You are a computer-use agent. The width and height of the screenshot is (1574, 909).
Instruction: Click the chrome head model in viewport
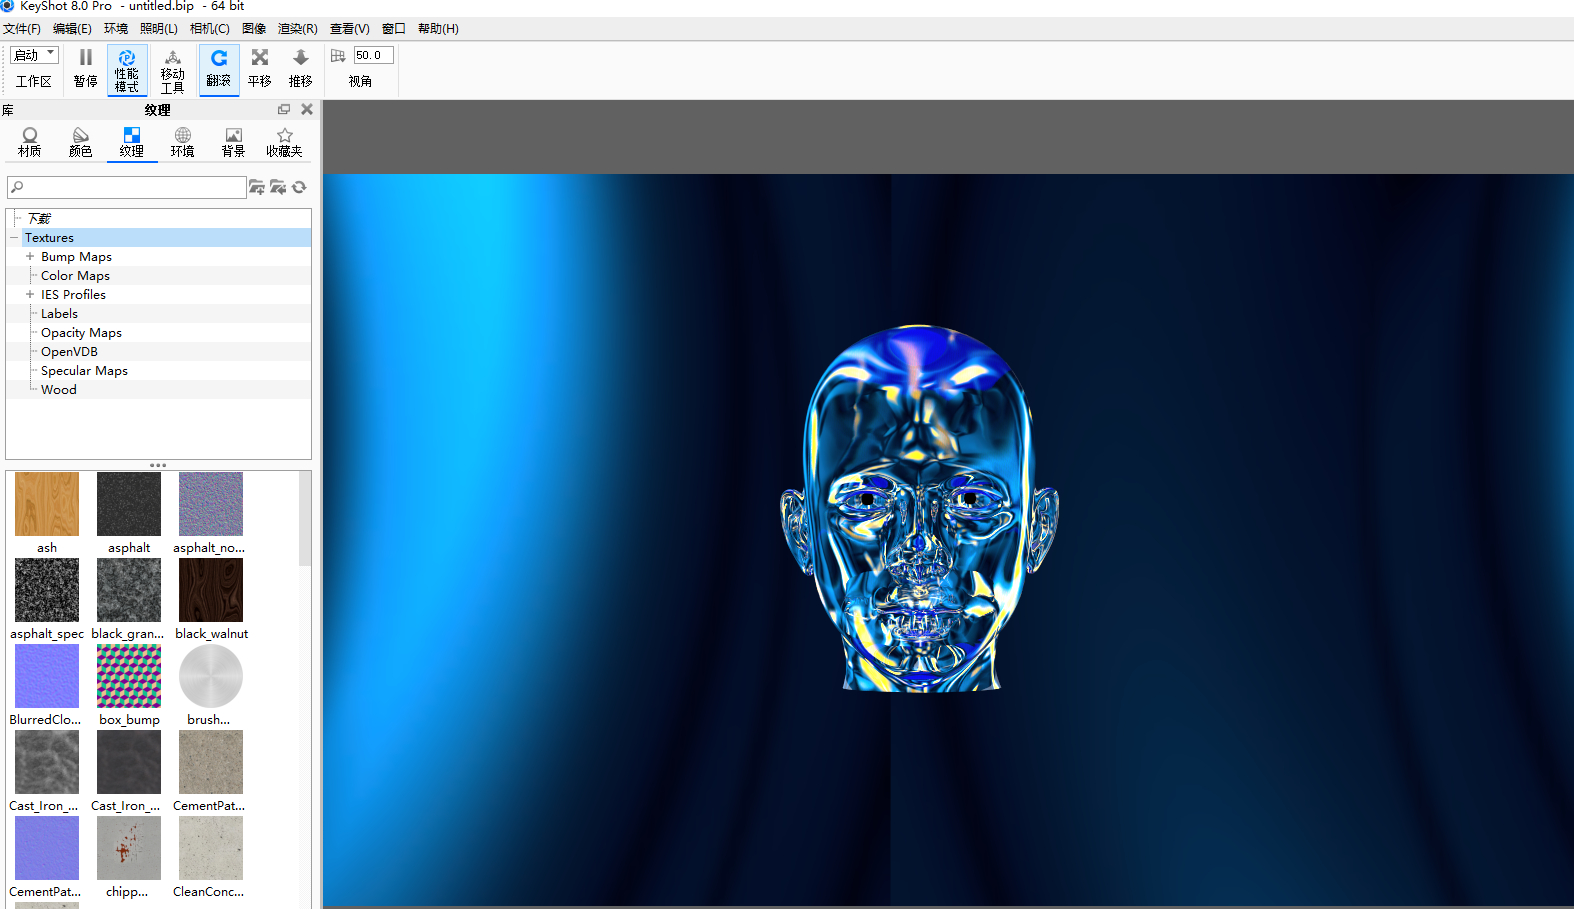tap(919, 507)
